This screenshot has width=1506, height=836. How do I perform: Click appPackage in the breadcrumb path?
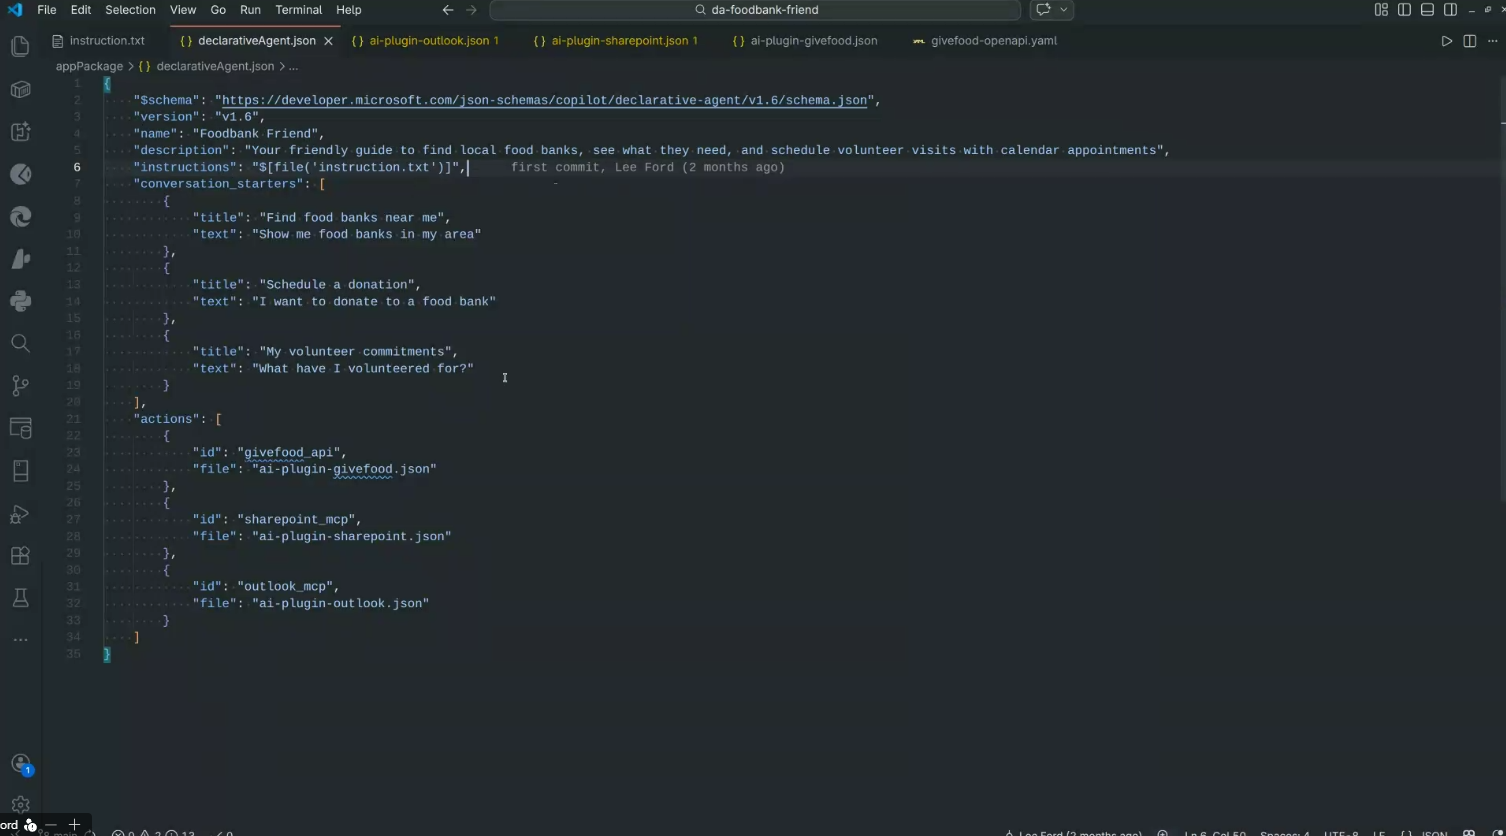click(89, 66)
